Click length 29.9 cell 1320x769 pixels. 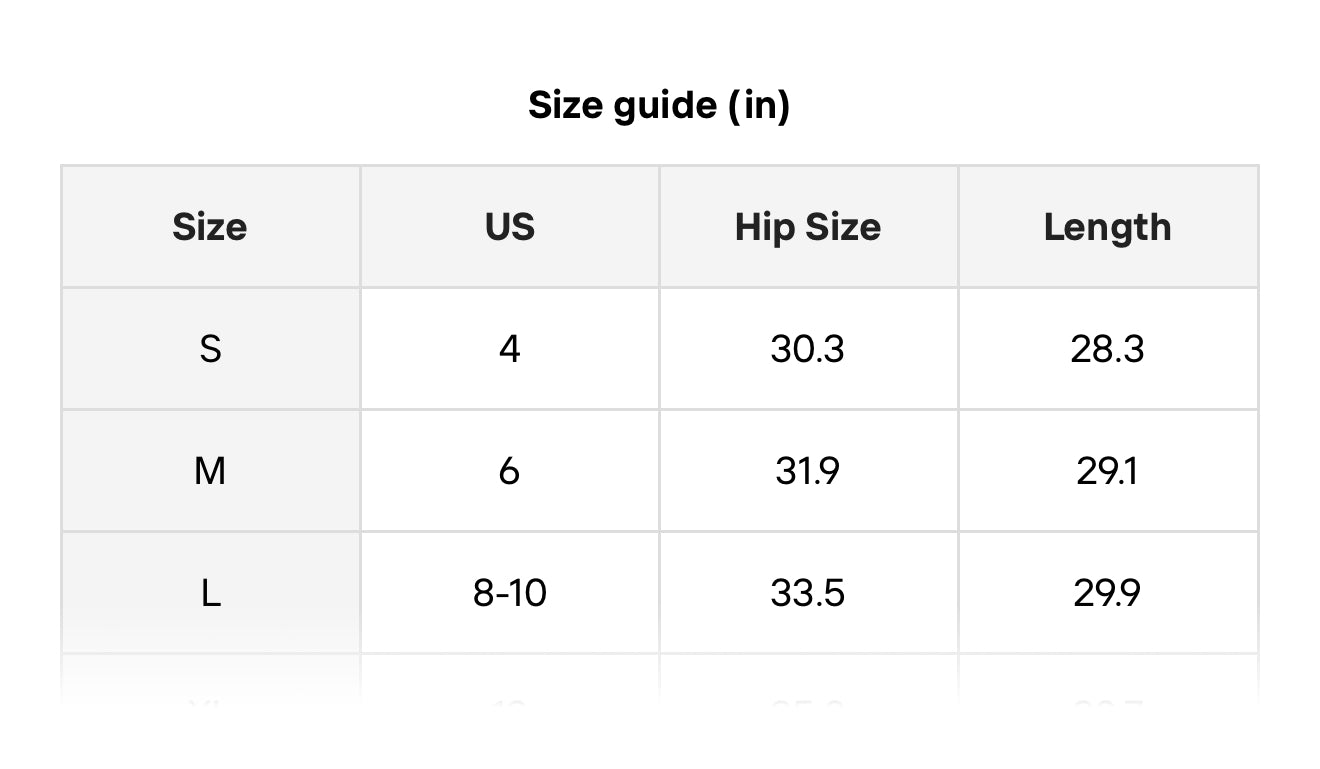click(x=1107, y=593)
